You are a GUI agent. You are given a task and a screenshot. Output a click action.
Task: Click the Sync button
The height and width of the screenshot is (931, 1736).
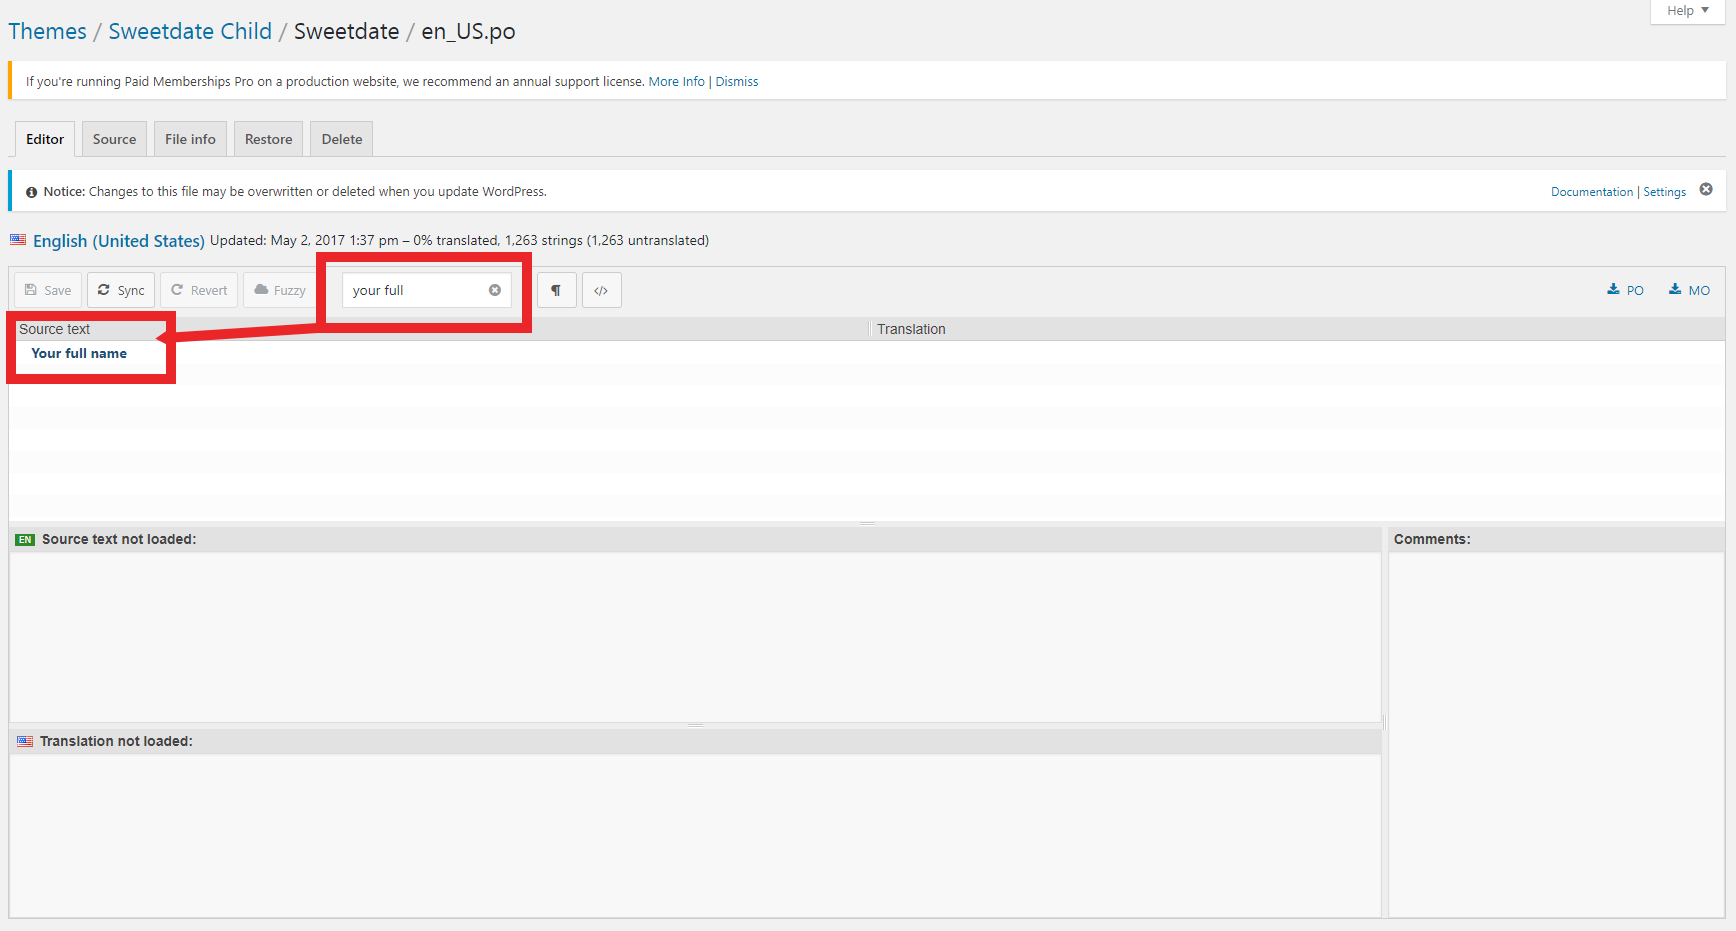coord(121,290)
